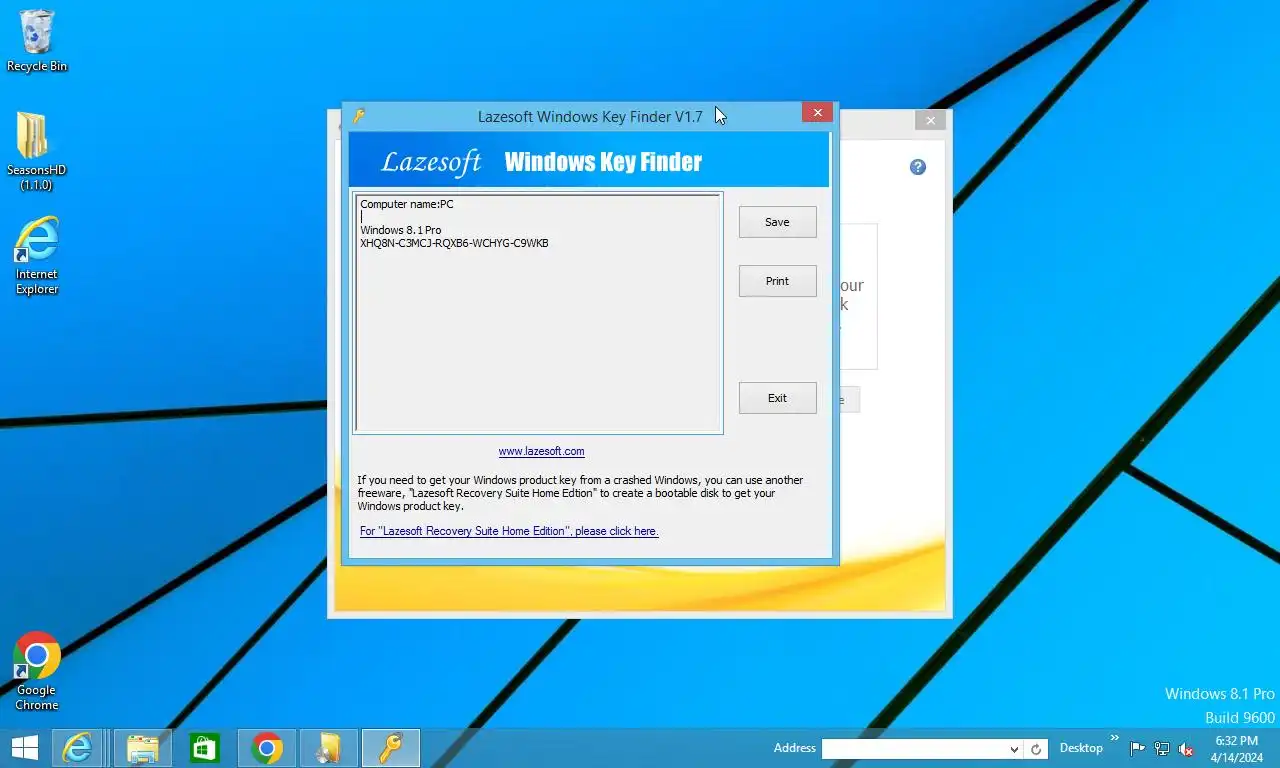
Task: Open File Explorer from taskbar
Action: [143, 748]
